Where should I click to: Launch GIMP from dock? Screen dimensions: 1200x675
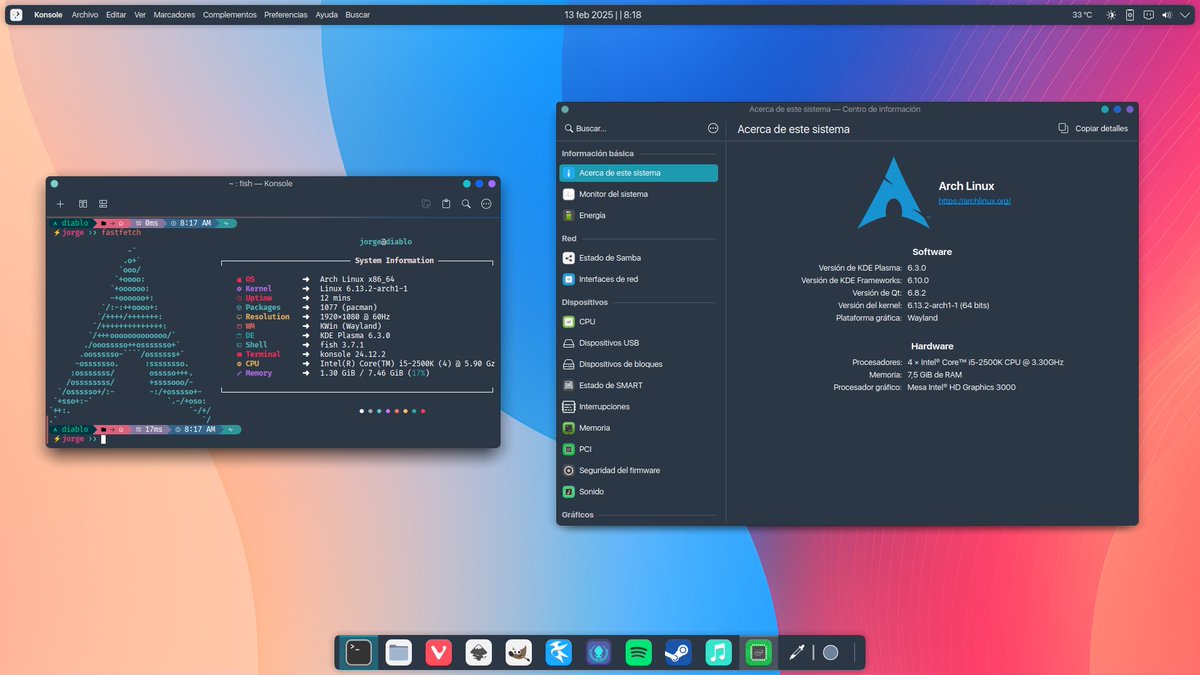[518, 652]
